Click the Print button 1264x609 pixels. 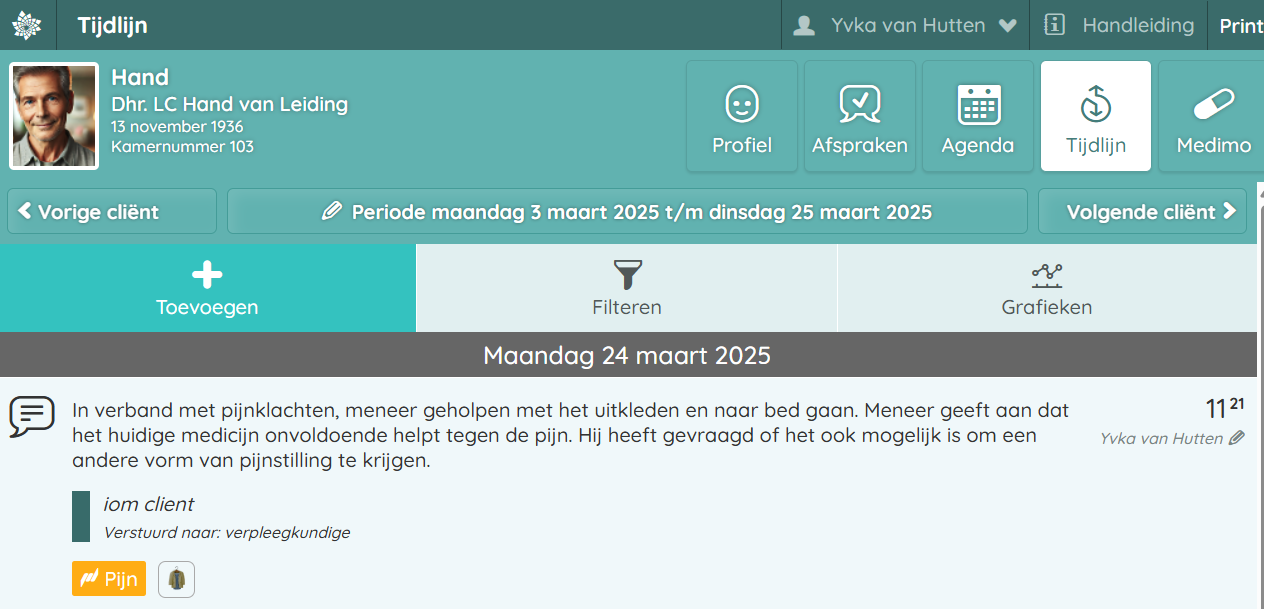coord(1241,26)
